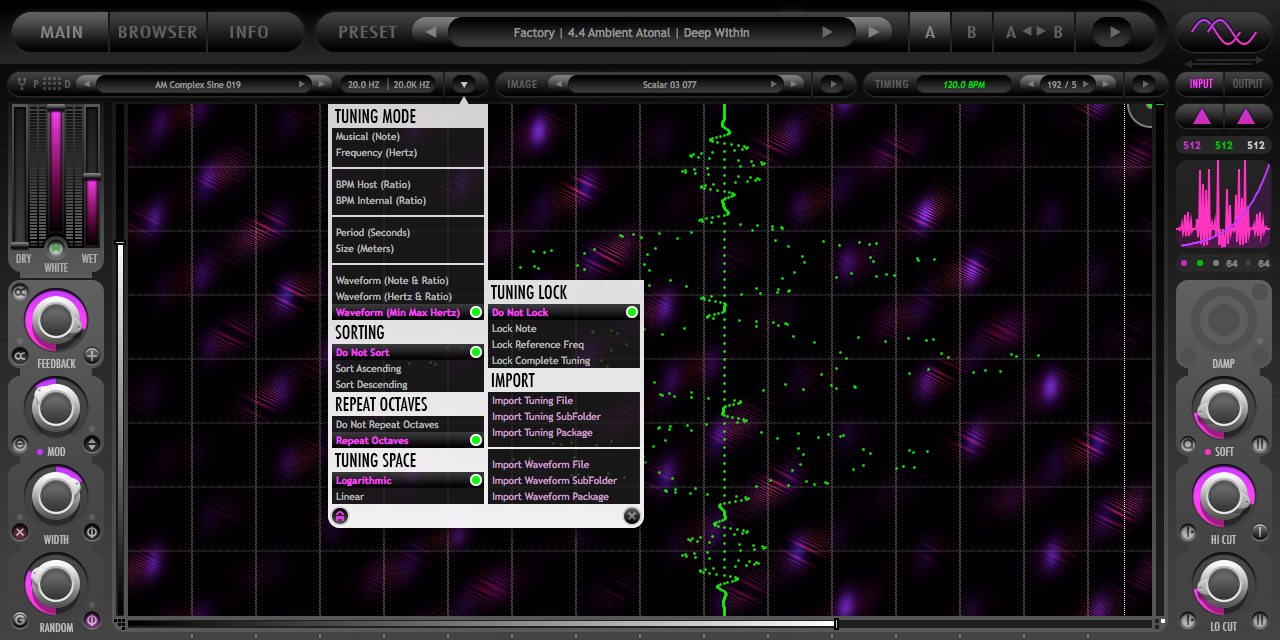1280x640 pixels.
Task: Click the next preset arrow outside preset field
Action: click(x=874, y=32)
